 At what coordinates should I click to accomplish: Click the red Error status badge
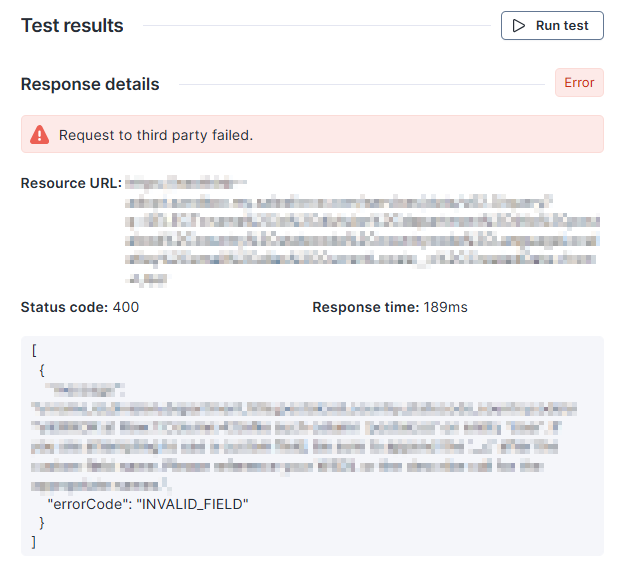coord(579,83)
